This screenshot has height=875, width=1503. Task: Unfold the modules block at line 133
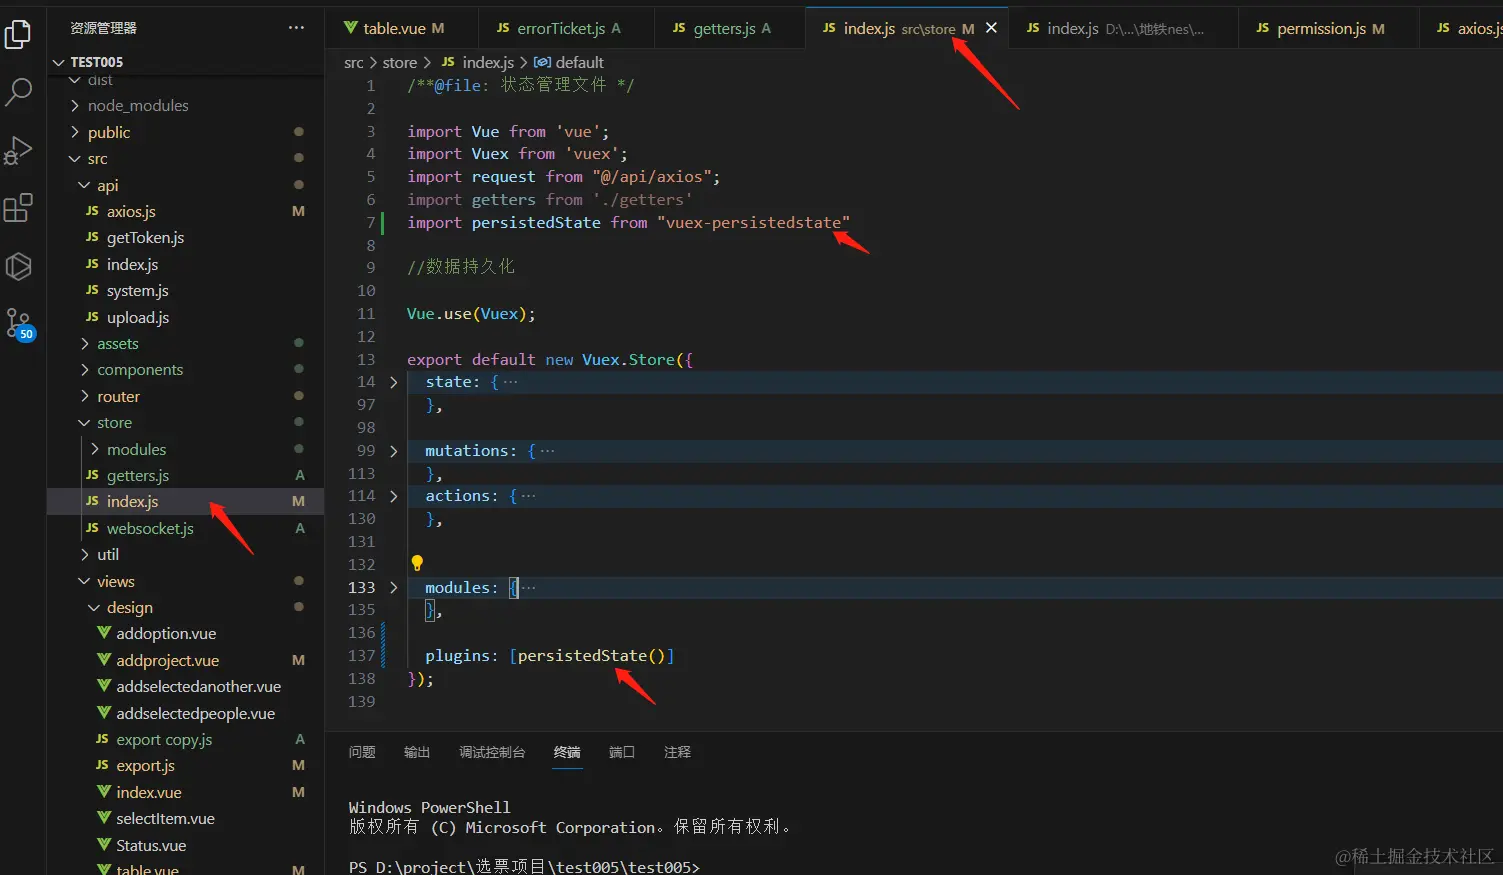394,588
